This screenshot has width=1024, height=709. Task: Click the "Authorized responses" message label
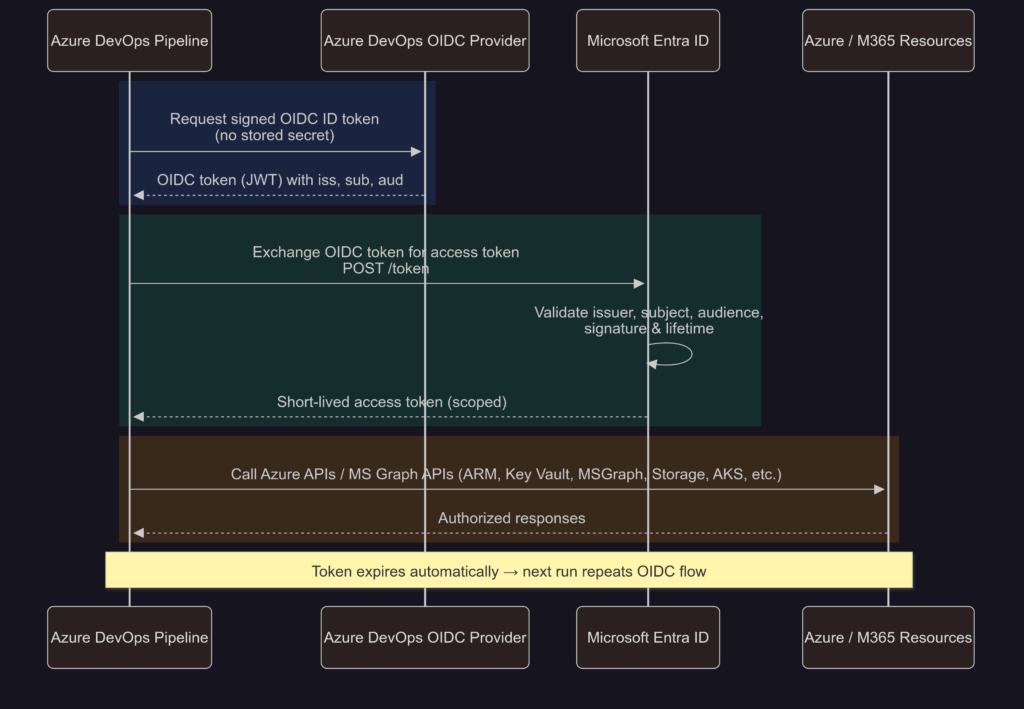(x=511, y=518)
